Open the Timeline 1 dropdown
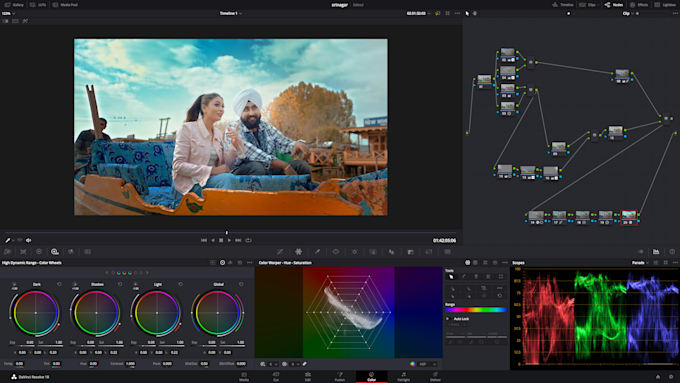The image size is (680, 383). [230, 13]
